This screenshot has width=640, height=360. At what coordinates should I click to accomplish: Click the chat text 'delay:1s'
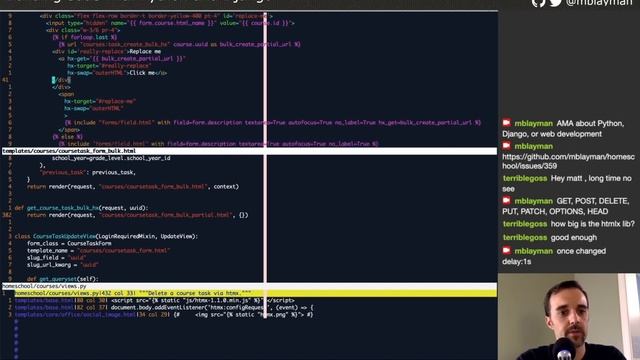click(516, 262)
